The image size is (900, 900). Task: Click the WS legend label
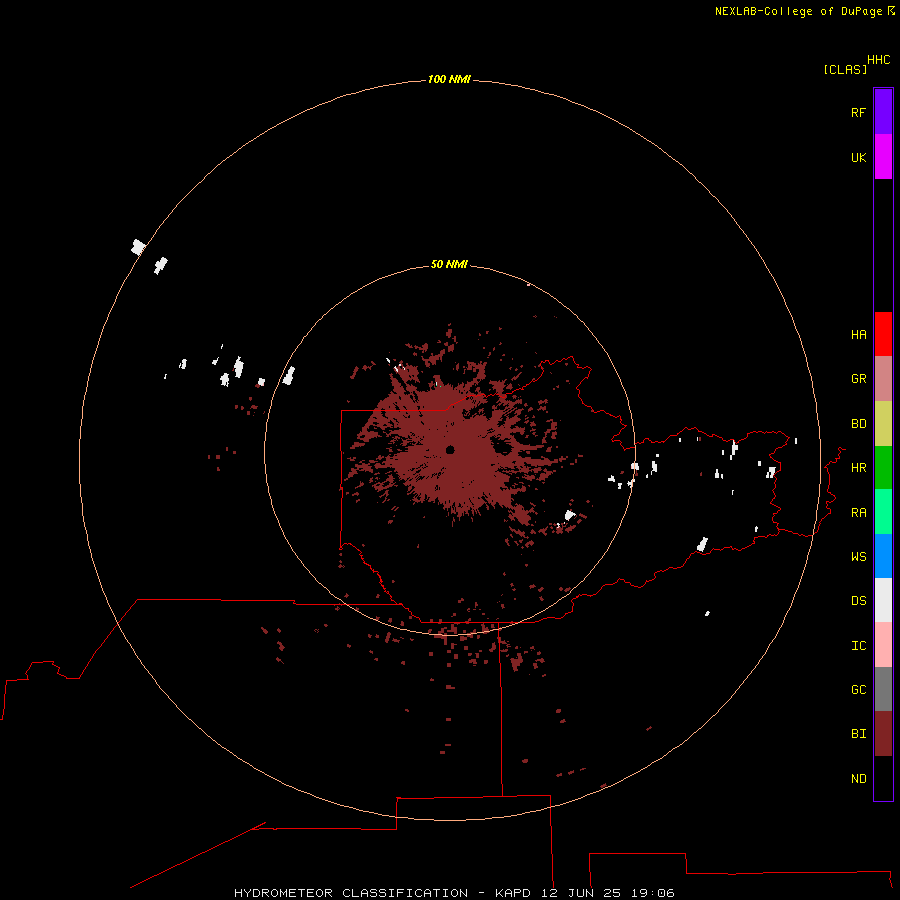click(x=858, y=556)
